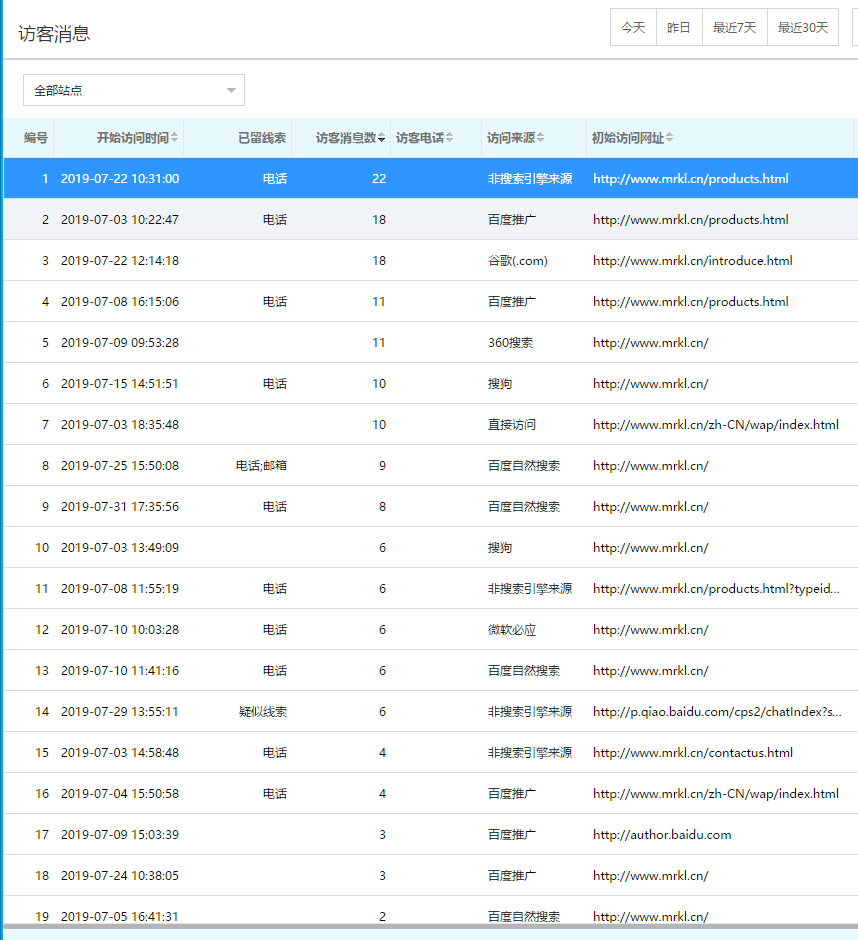The width and height of the screenshot is (858, 940).
Task: Click the timestamp 2019-07-10 11:41:16
Action: (120, 671)
